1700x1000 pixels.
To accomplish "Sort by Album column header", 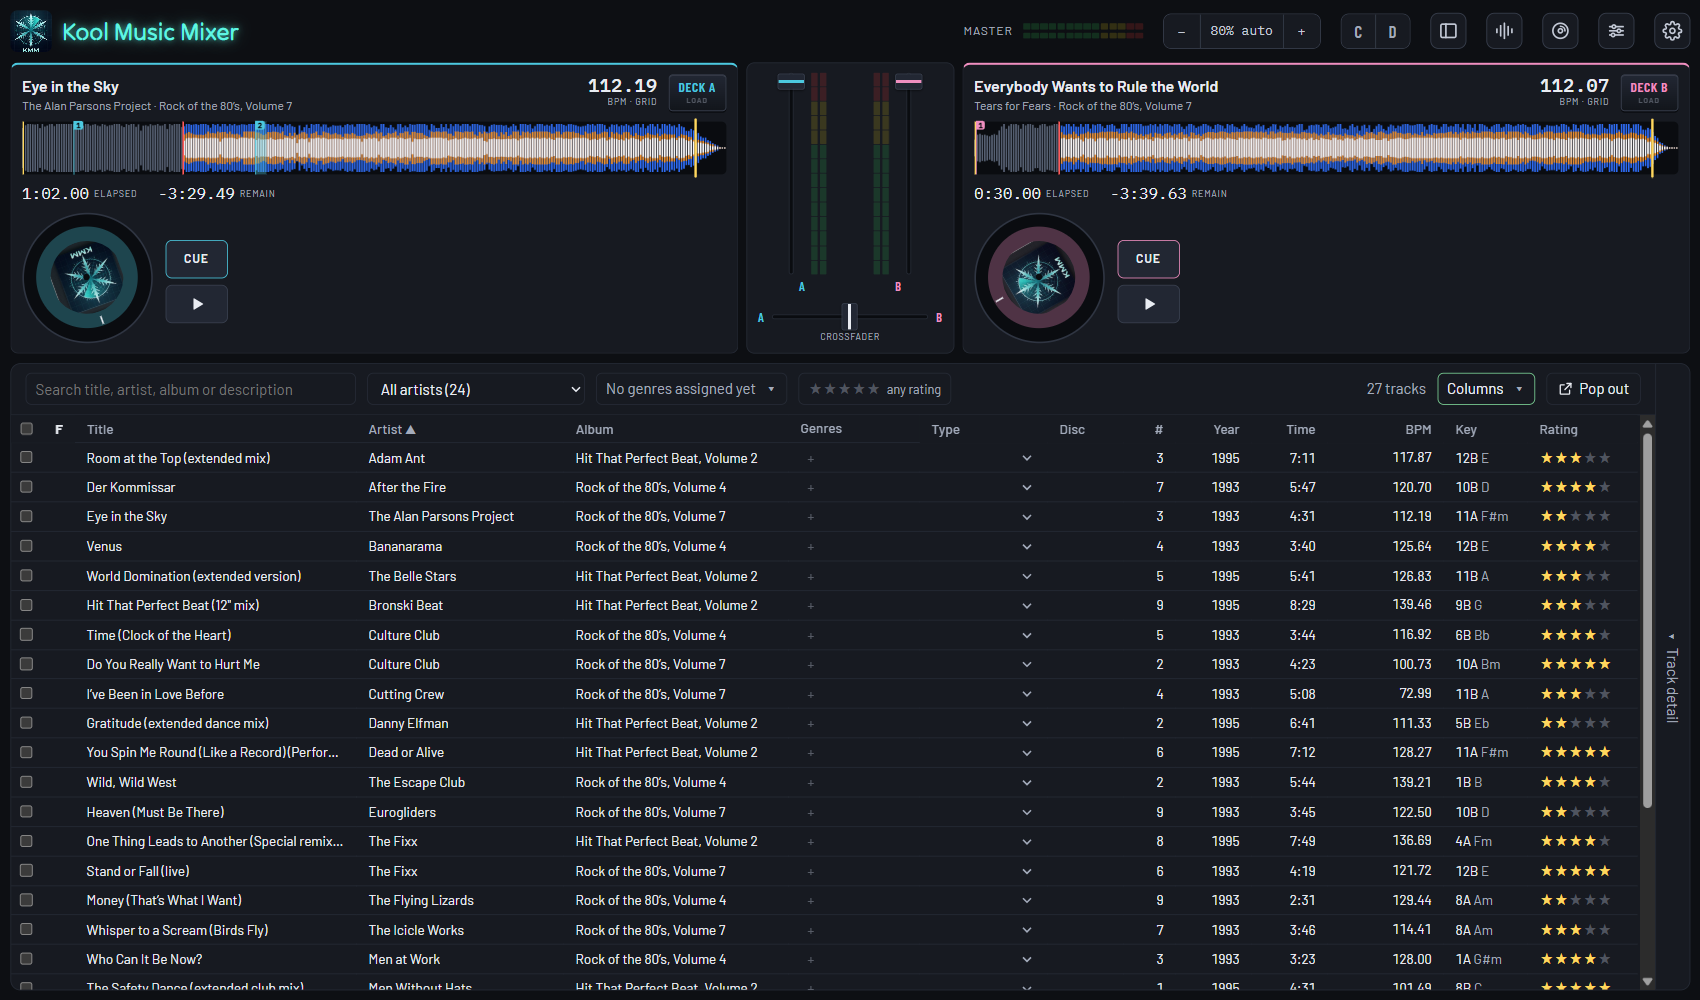I will point(594,429).
